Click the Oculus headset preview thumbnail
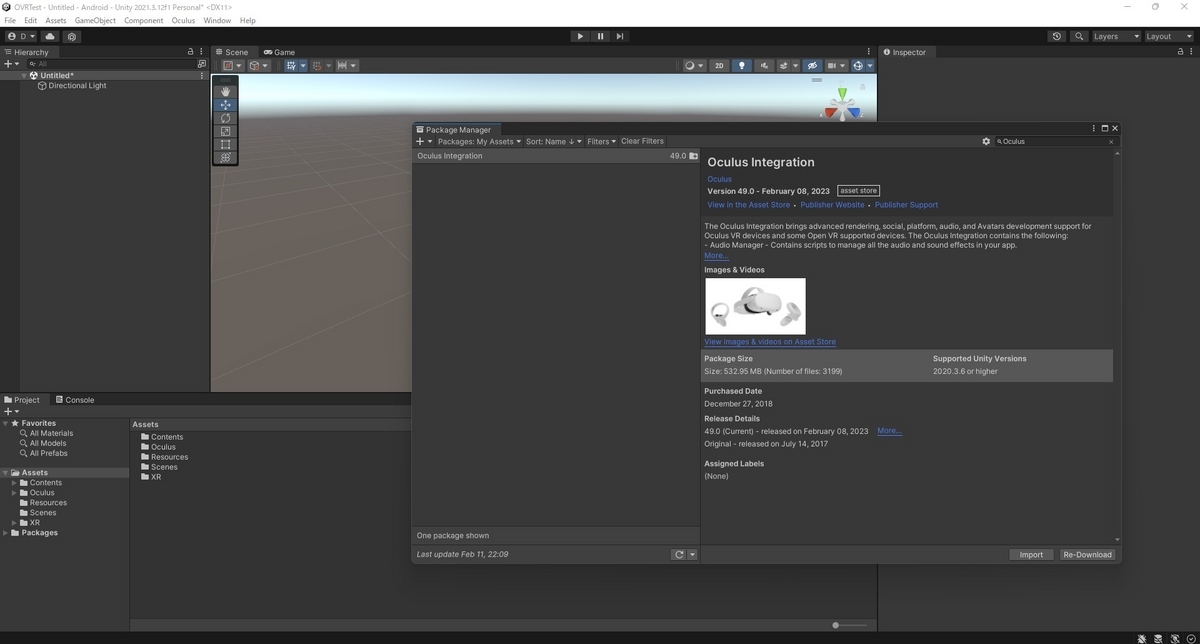The height and width of the screenshot is (644, 1200). click(x=755, y=306)
